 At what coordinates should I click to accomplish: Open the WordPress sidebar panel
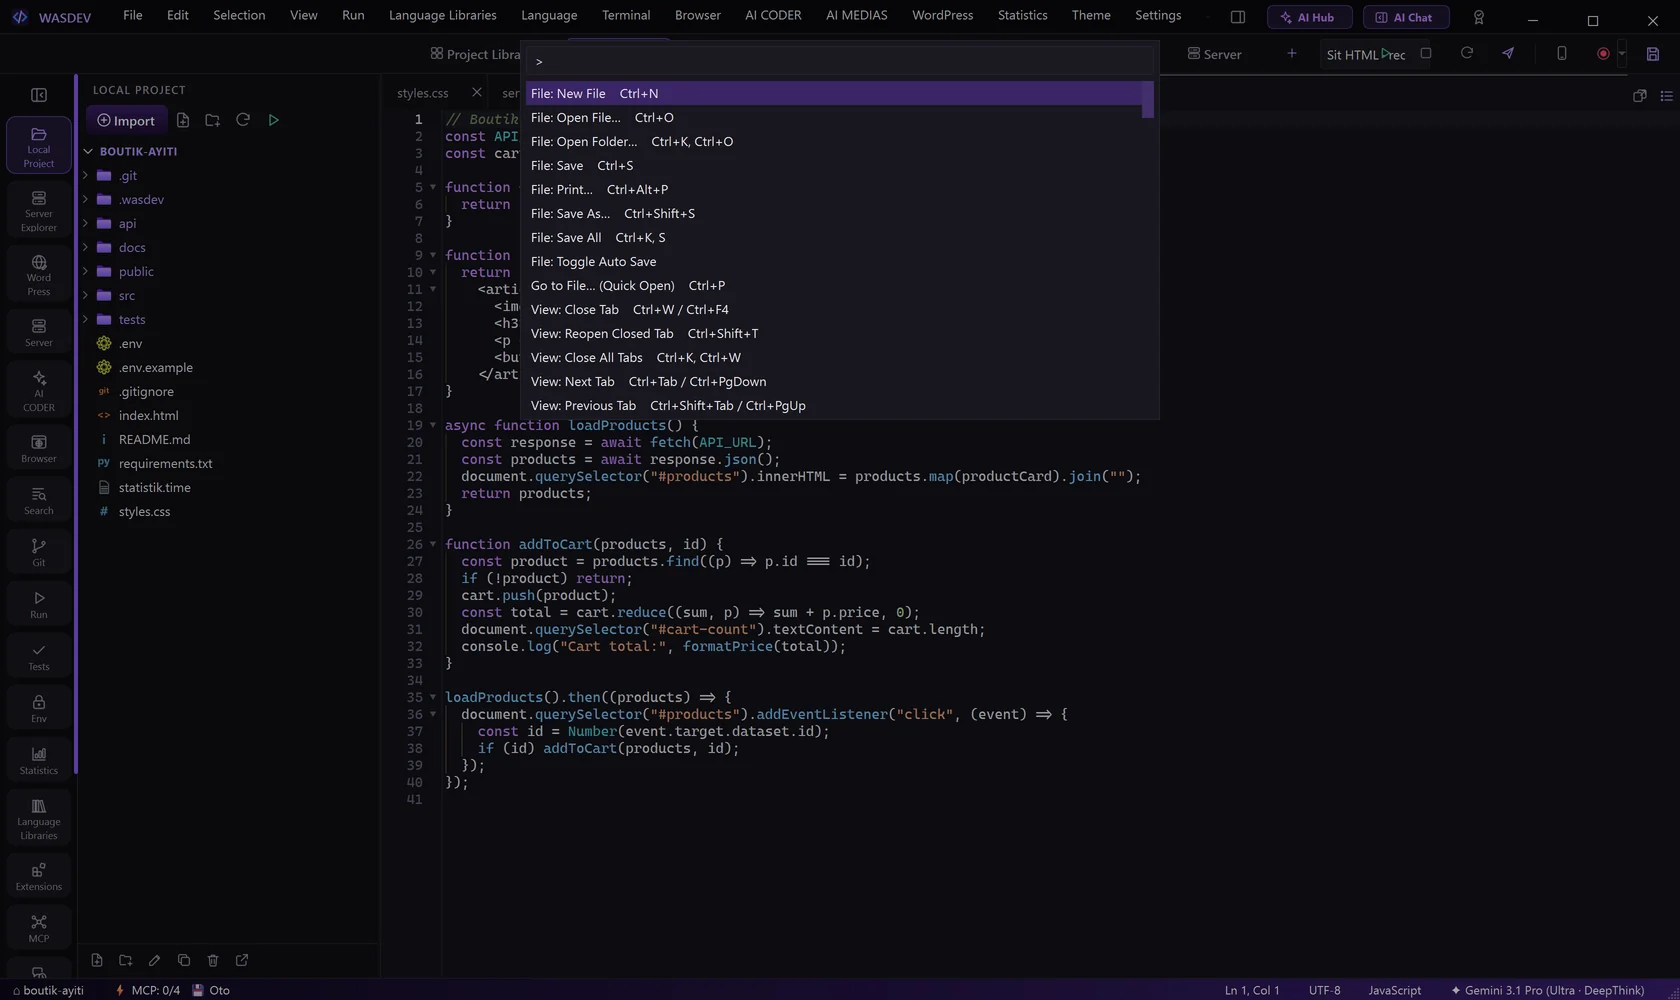[39, 274]
